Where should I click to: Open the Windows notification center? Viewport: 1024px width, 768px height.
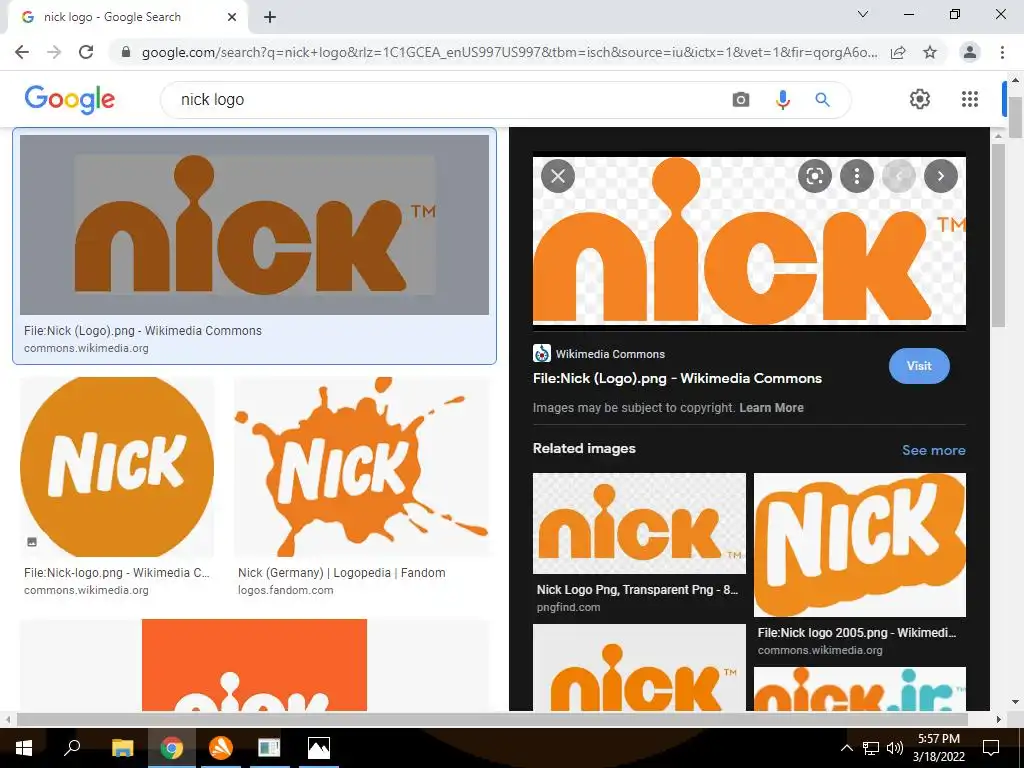pyautogui.click(x=991, y=748)
